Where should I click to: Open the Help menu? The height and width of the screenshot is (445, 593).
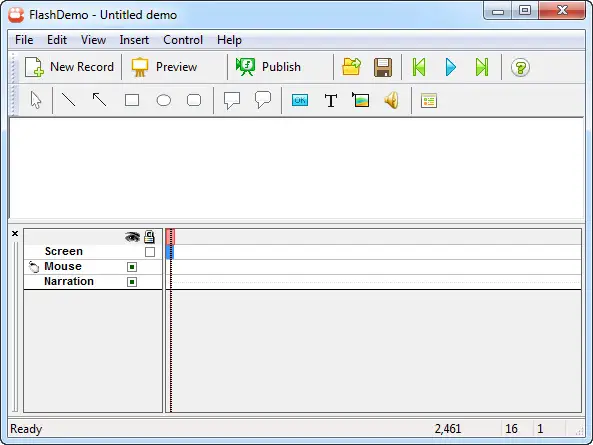(x=229, y=40)
